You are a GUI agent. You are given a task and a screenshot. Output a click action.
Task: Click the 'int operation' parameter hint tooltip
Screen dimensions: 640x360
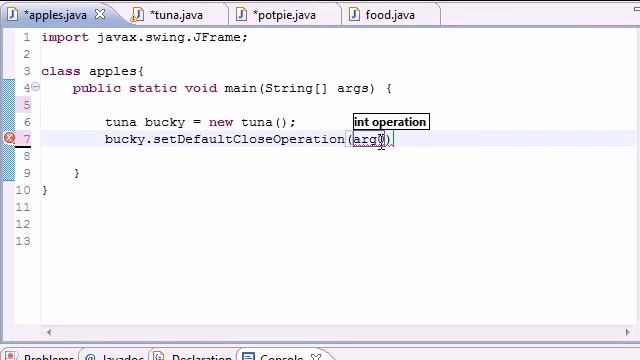pyautogui.click(x=391, y=122)
